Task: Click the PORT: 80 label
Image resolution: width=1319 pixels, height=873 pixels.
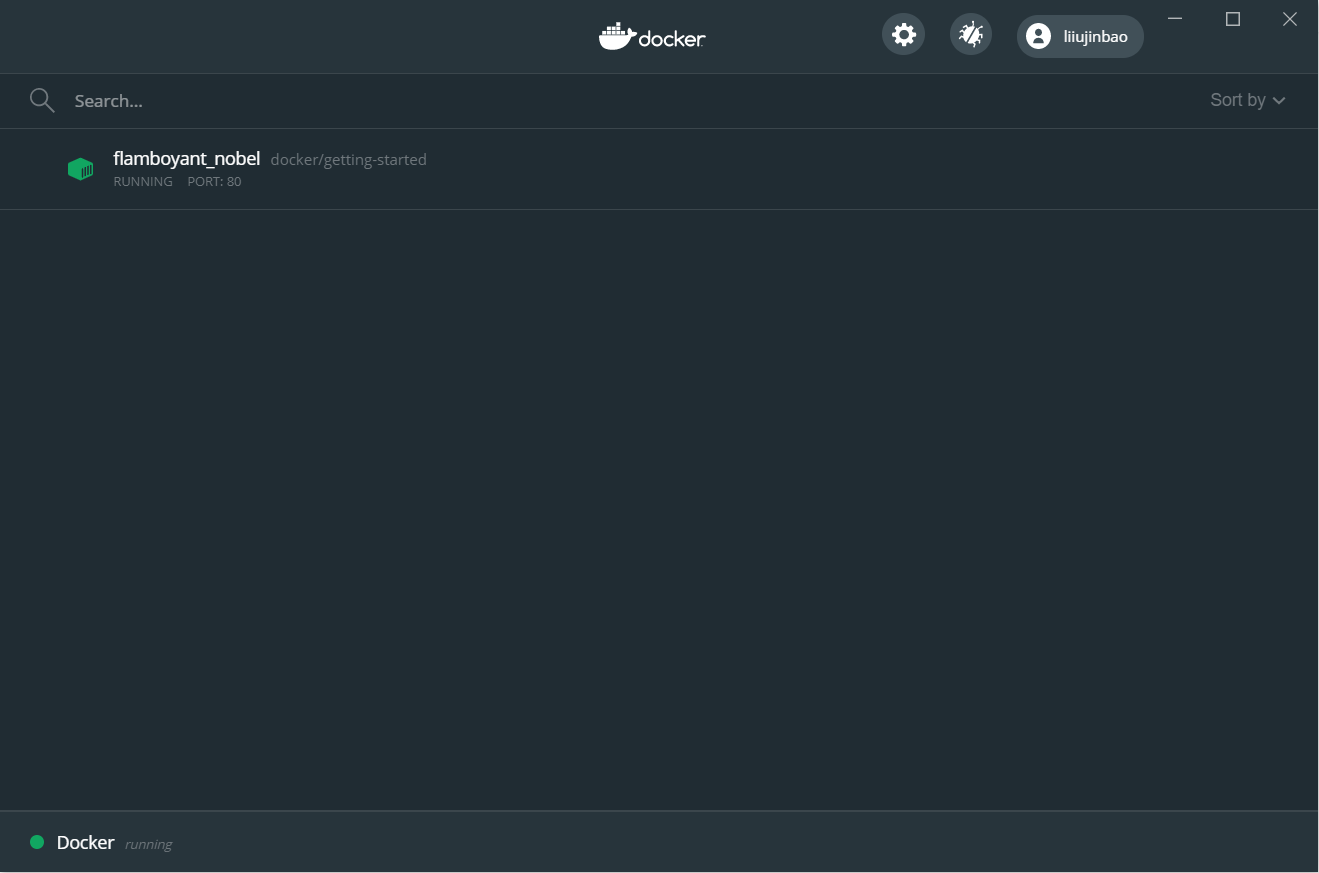Action: click(214, 182)
